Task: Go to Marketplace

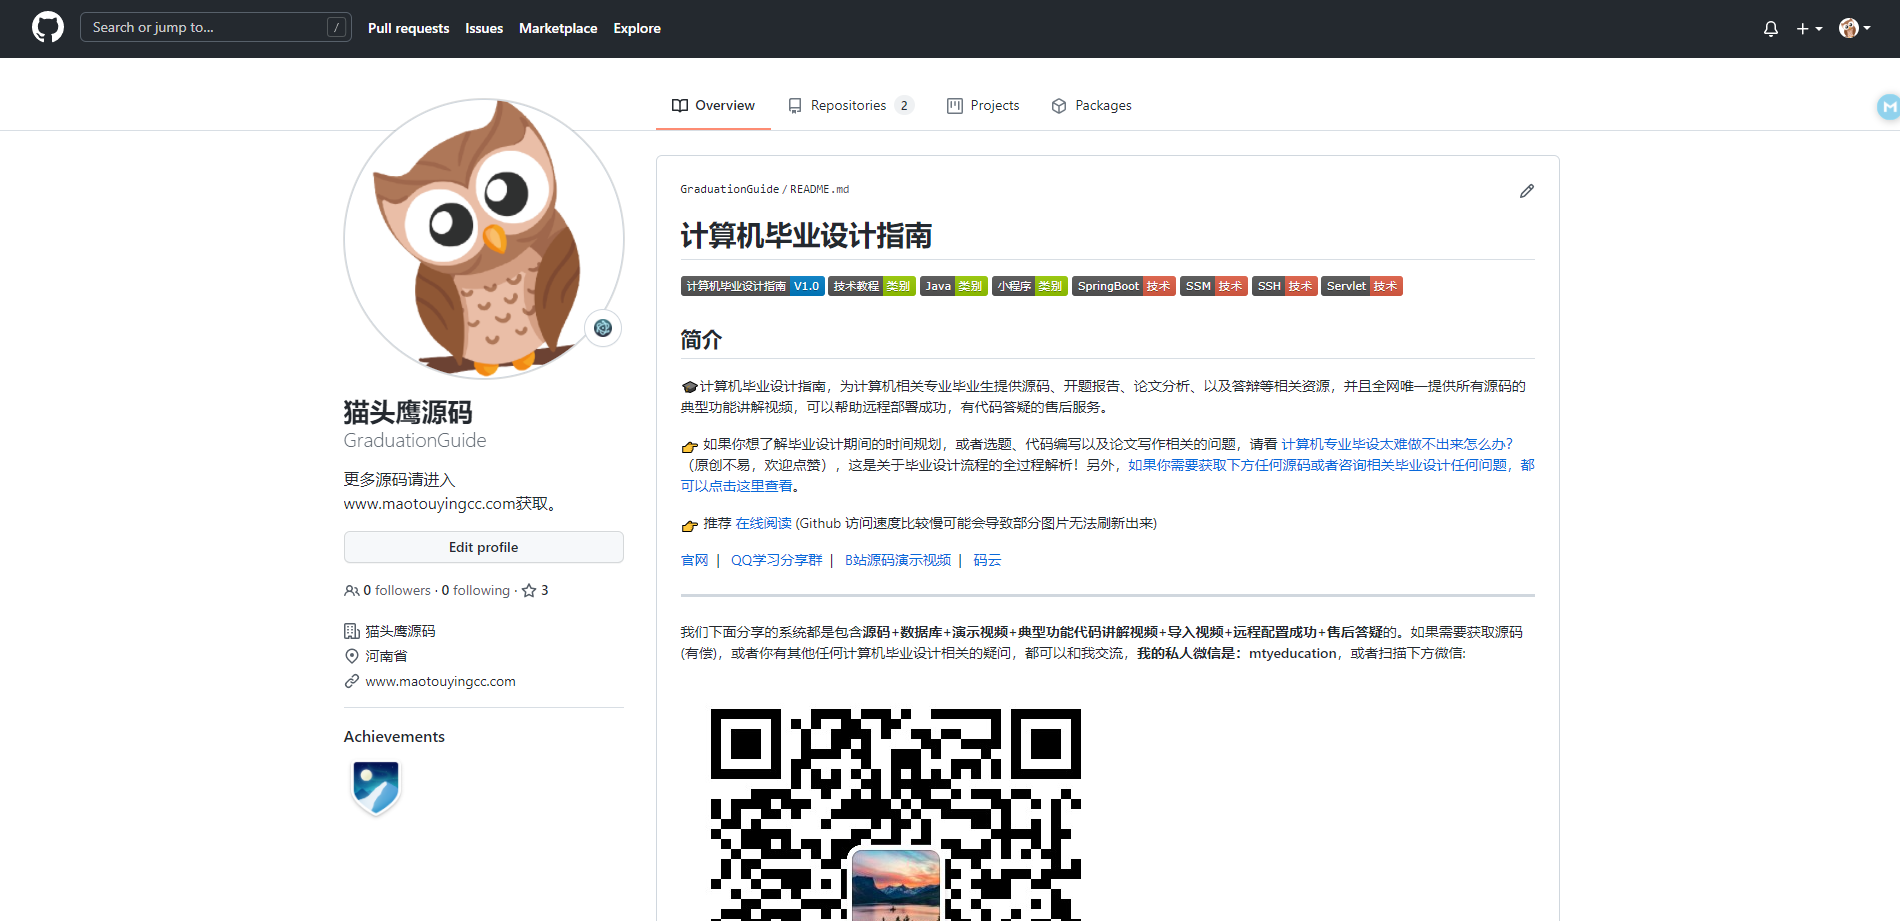Action: click(558, 28)
